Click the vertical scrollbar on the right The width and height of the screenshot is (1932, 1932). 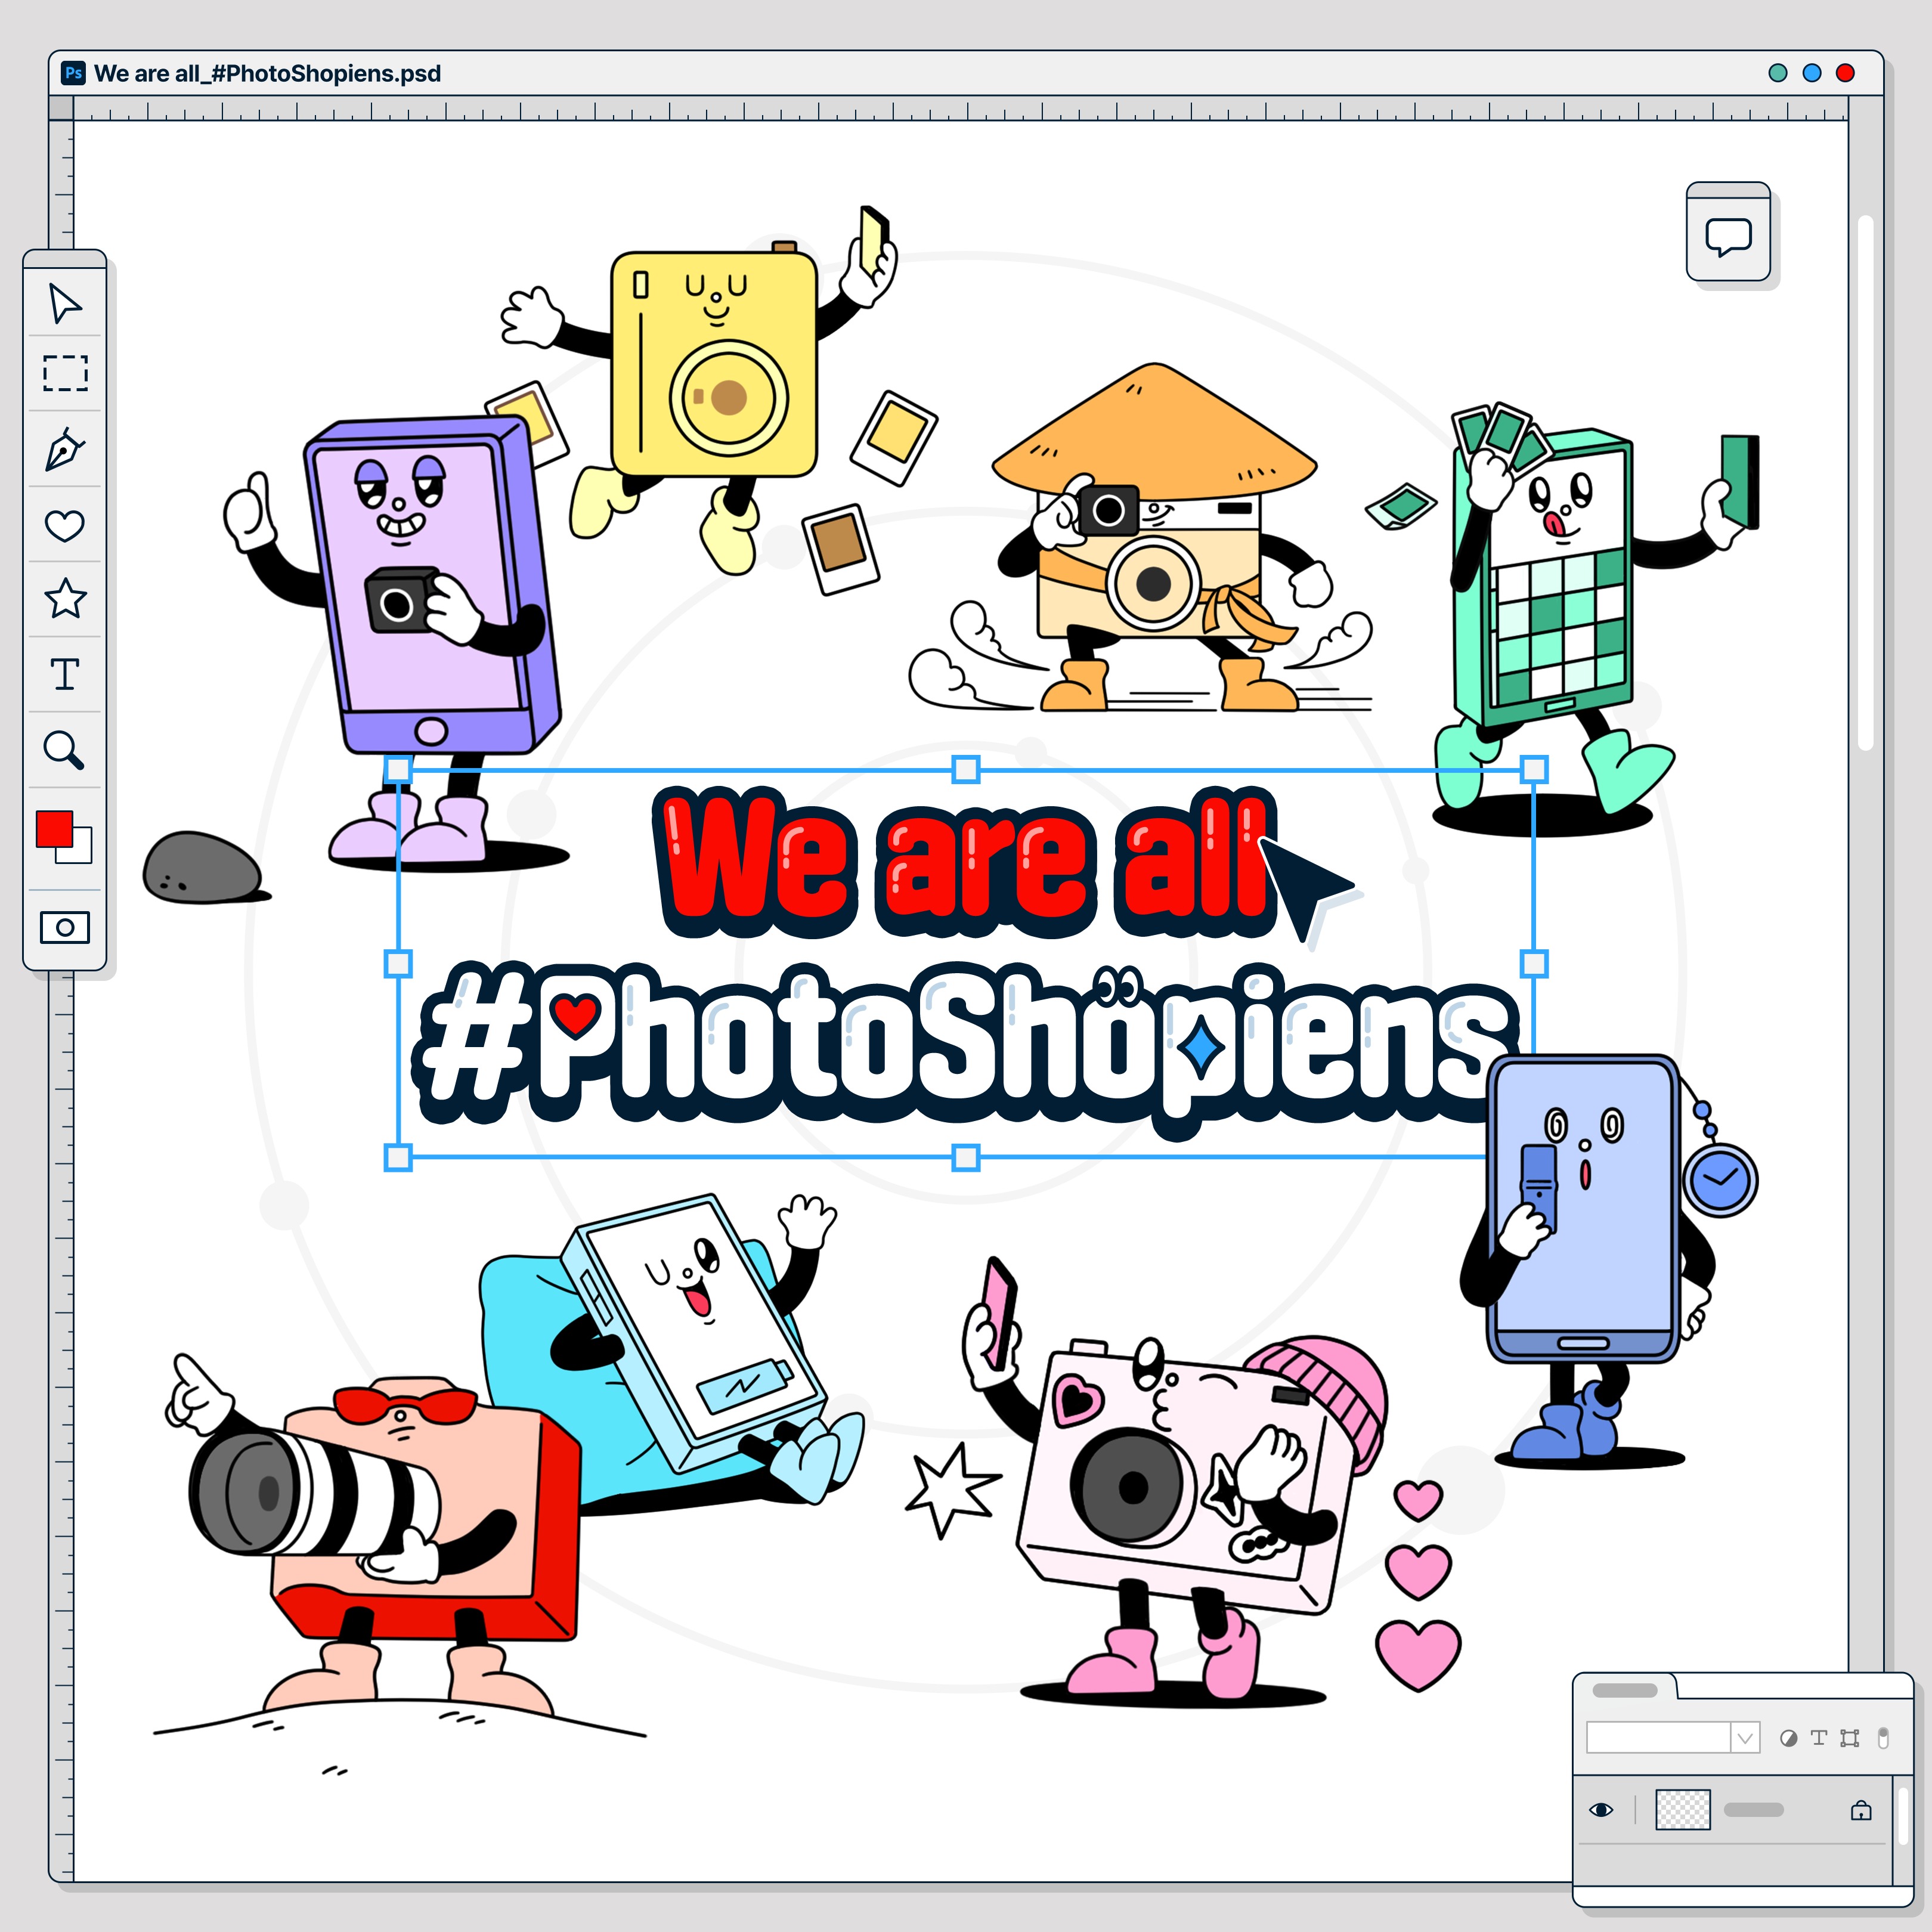(x=1865, y=482)
